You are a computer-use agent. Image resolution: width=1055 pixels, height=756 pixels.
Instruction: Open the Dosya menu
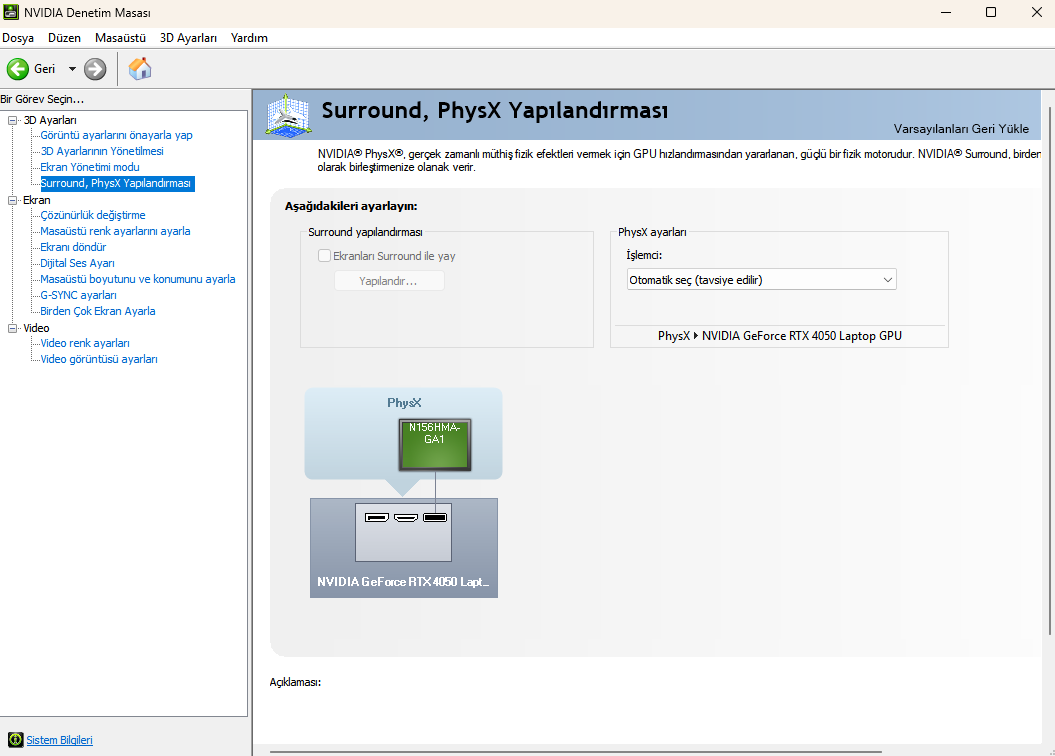(x=18, y=38)
